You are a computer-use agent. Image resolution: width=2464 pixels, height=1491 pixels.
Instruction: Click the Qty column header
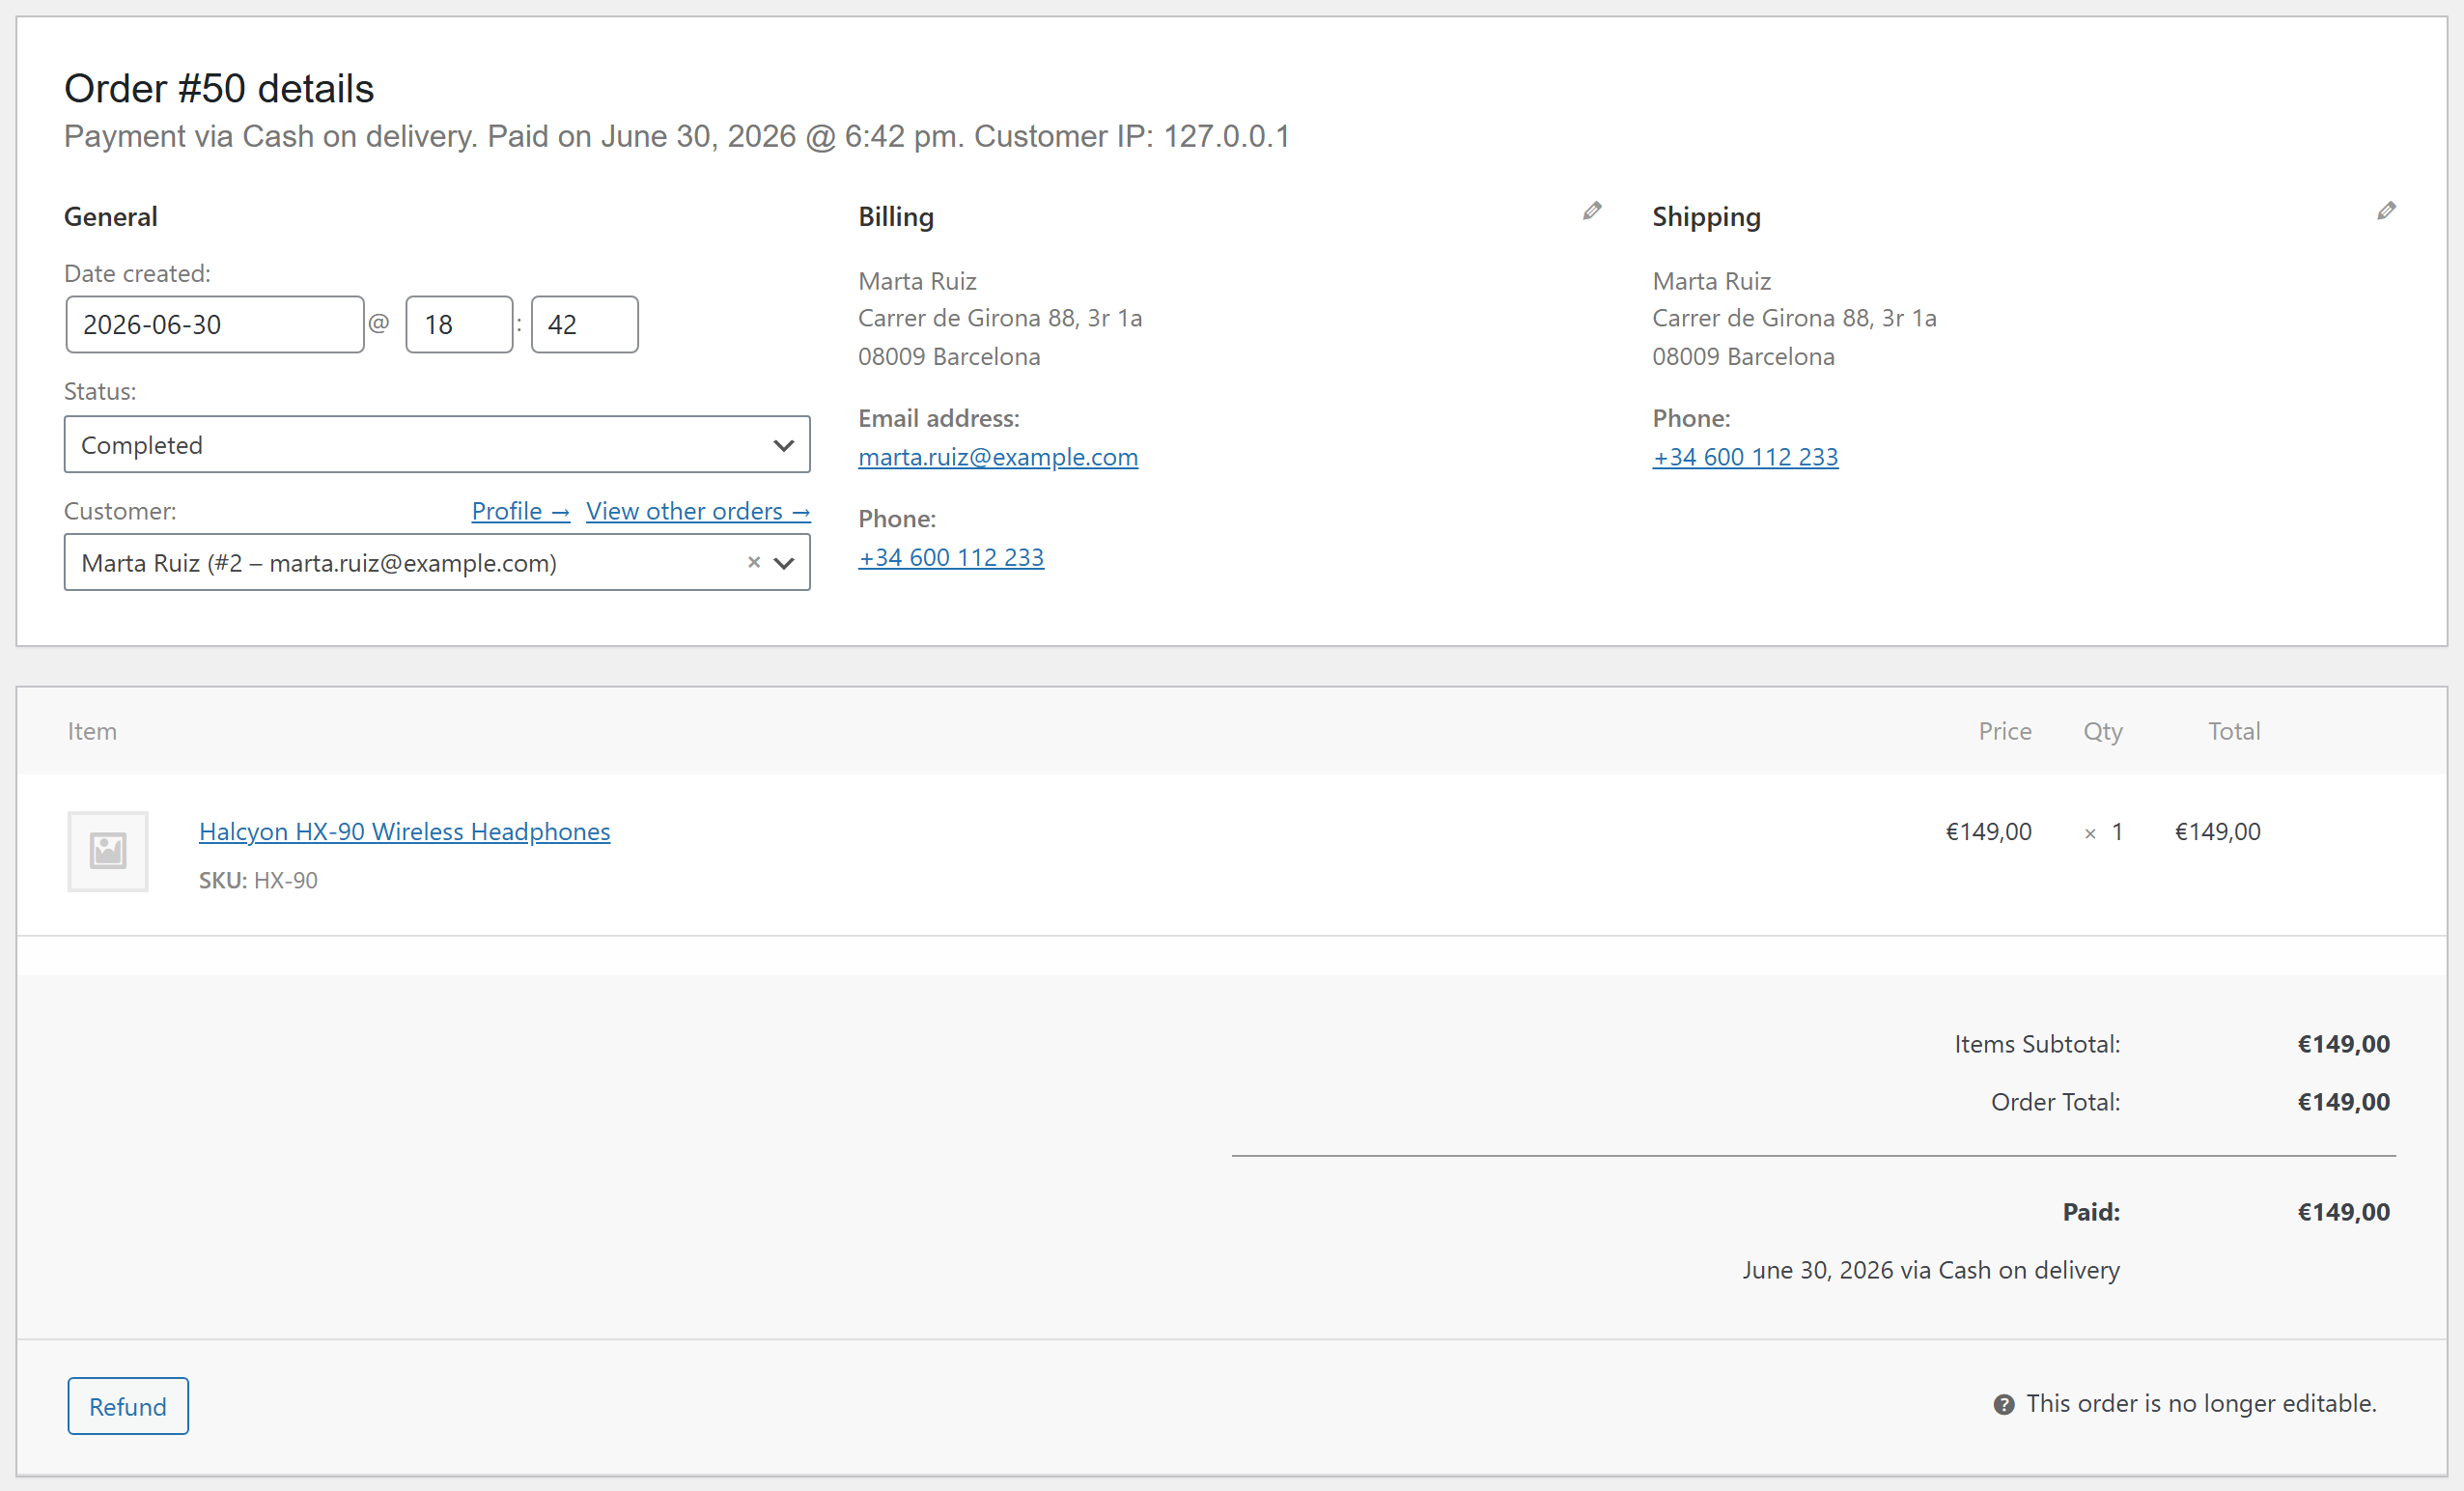click(2103, 732)
